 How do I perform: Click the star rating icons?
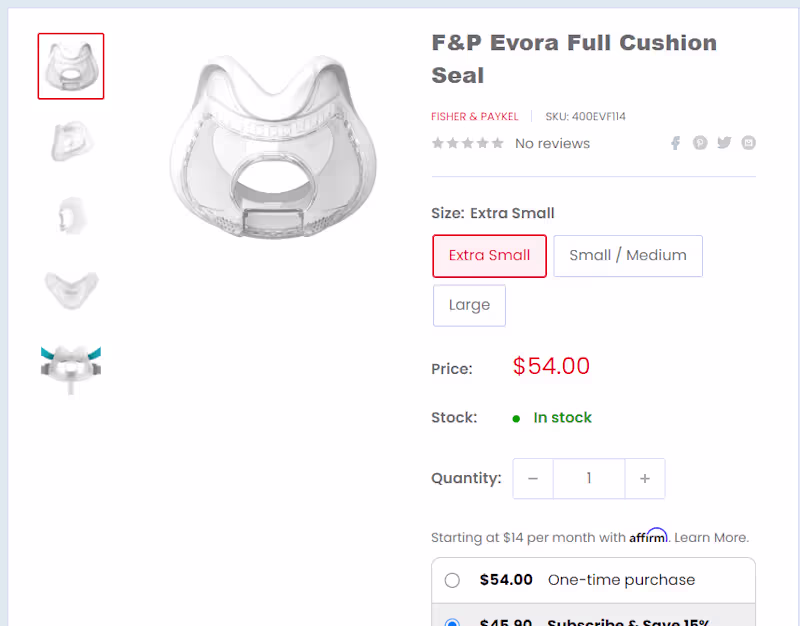click(467, 144)
